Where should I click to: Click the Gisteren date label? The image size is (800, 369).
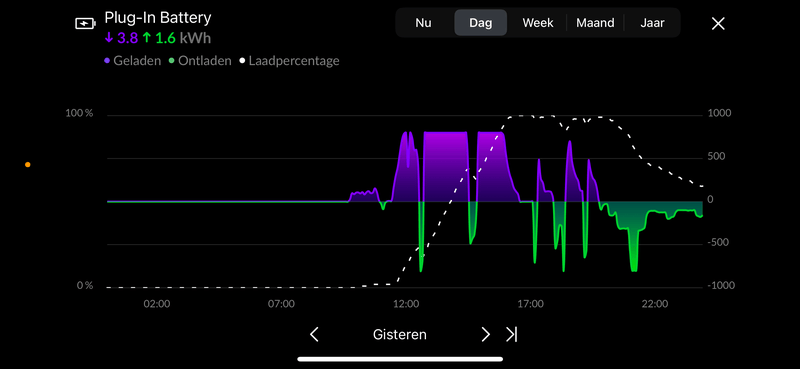(399, 335)
